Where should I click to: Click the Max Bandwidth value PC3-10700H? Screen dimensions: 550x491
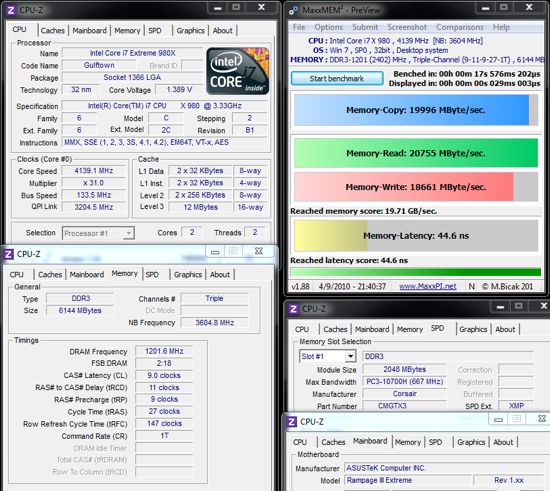coord(404,382)
